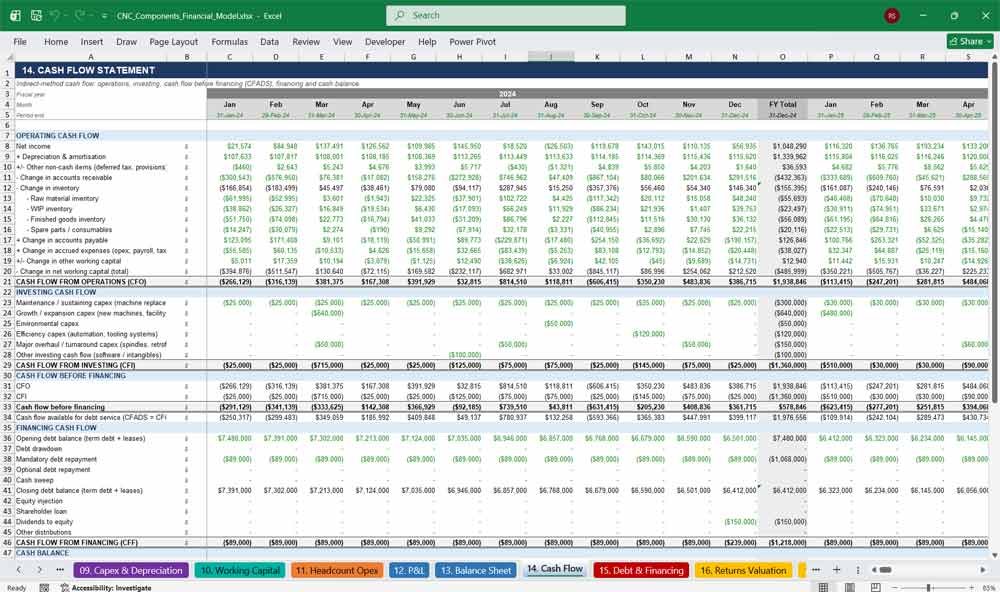
Task: Click info marker in Net income row
Action: coord(186,146)
